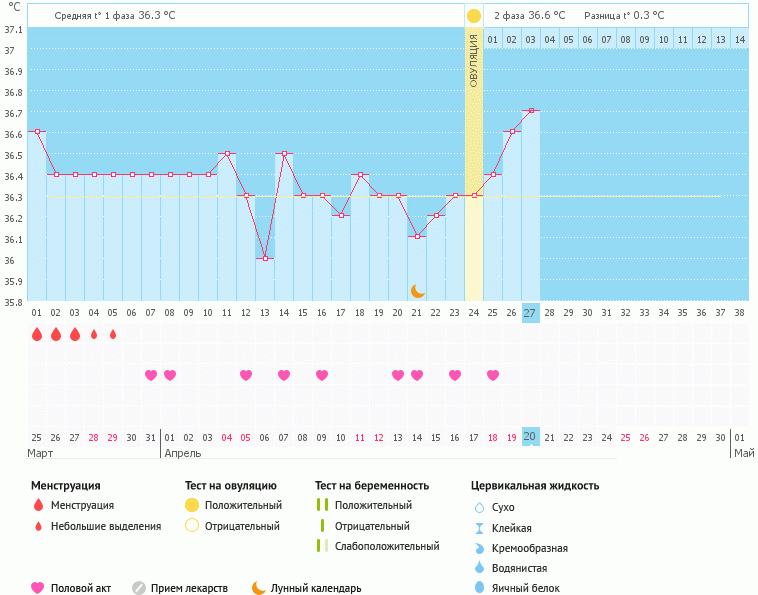Click the lowest temperature point on day 13
This screenshot has width=758, height=595.
[265, 258]
